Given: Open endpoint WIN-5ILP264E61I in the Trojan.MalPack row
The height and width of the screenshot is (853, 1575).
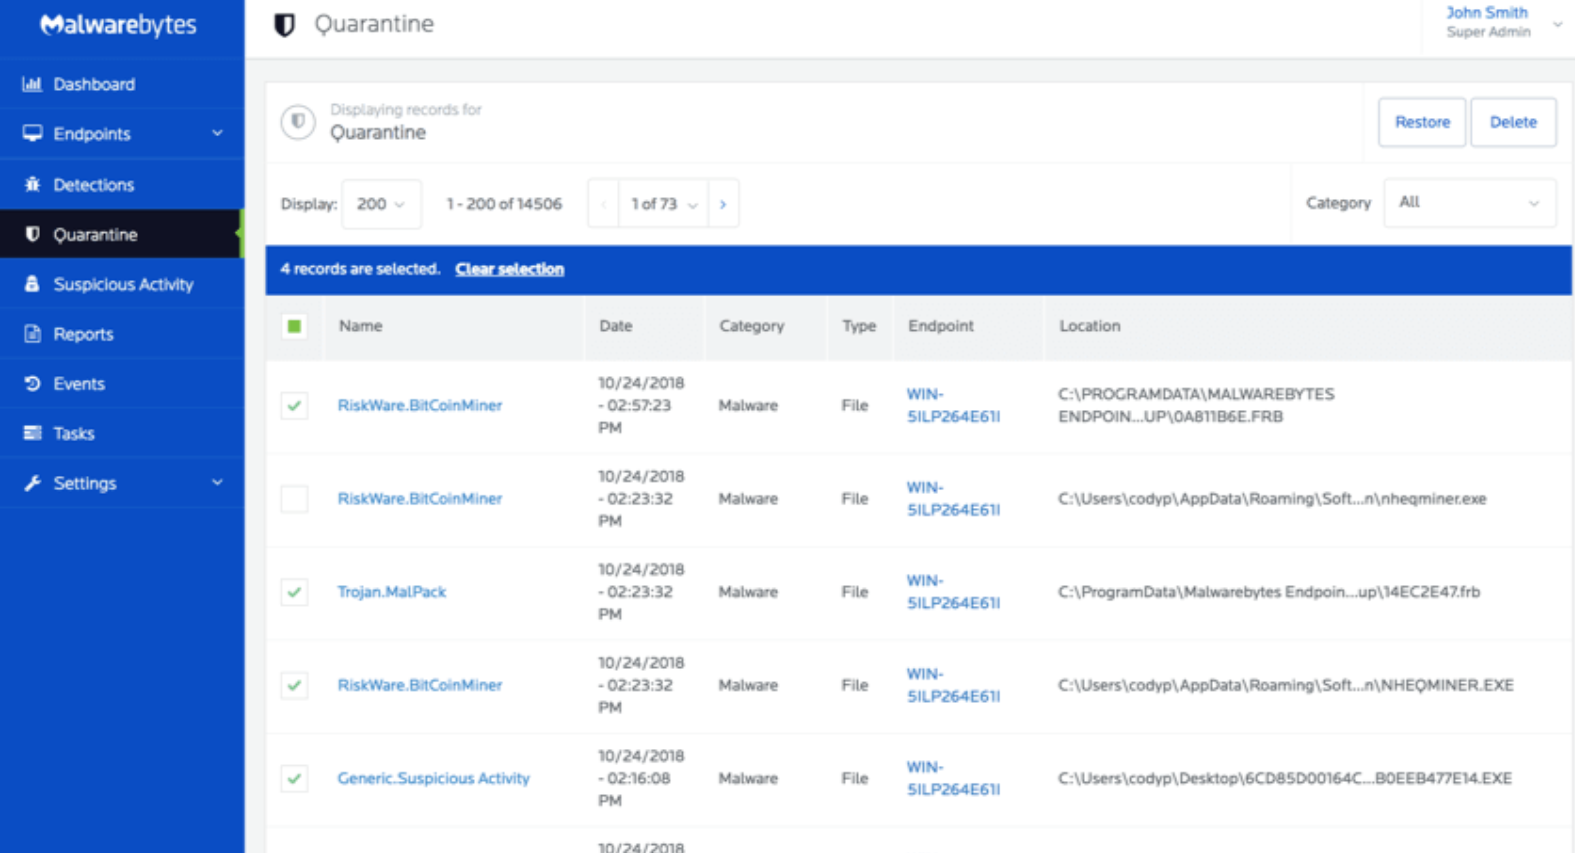Looking at the screenshot, I should coord(953,592).
